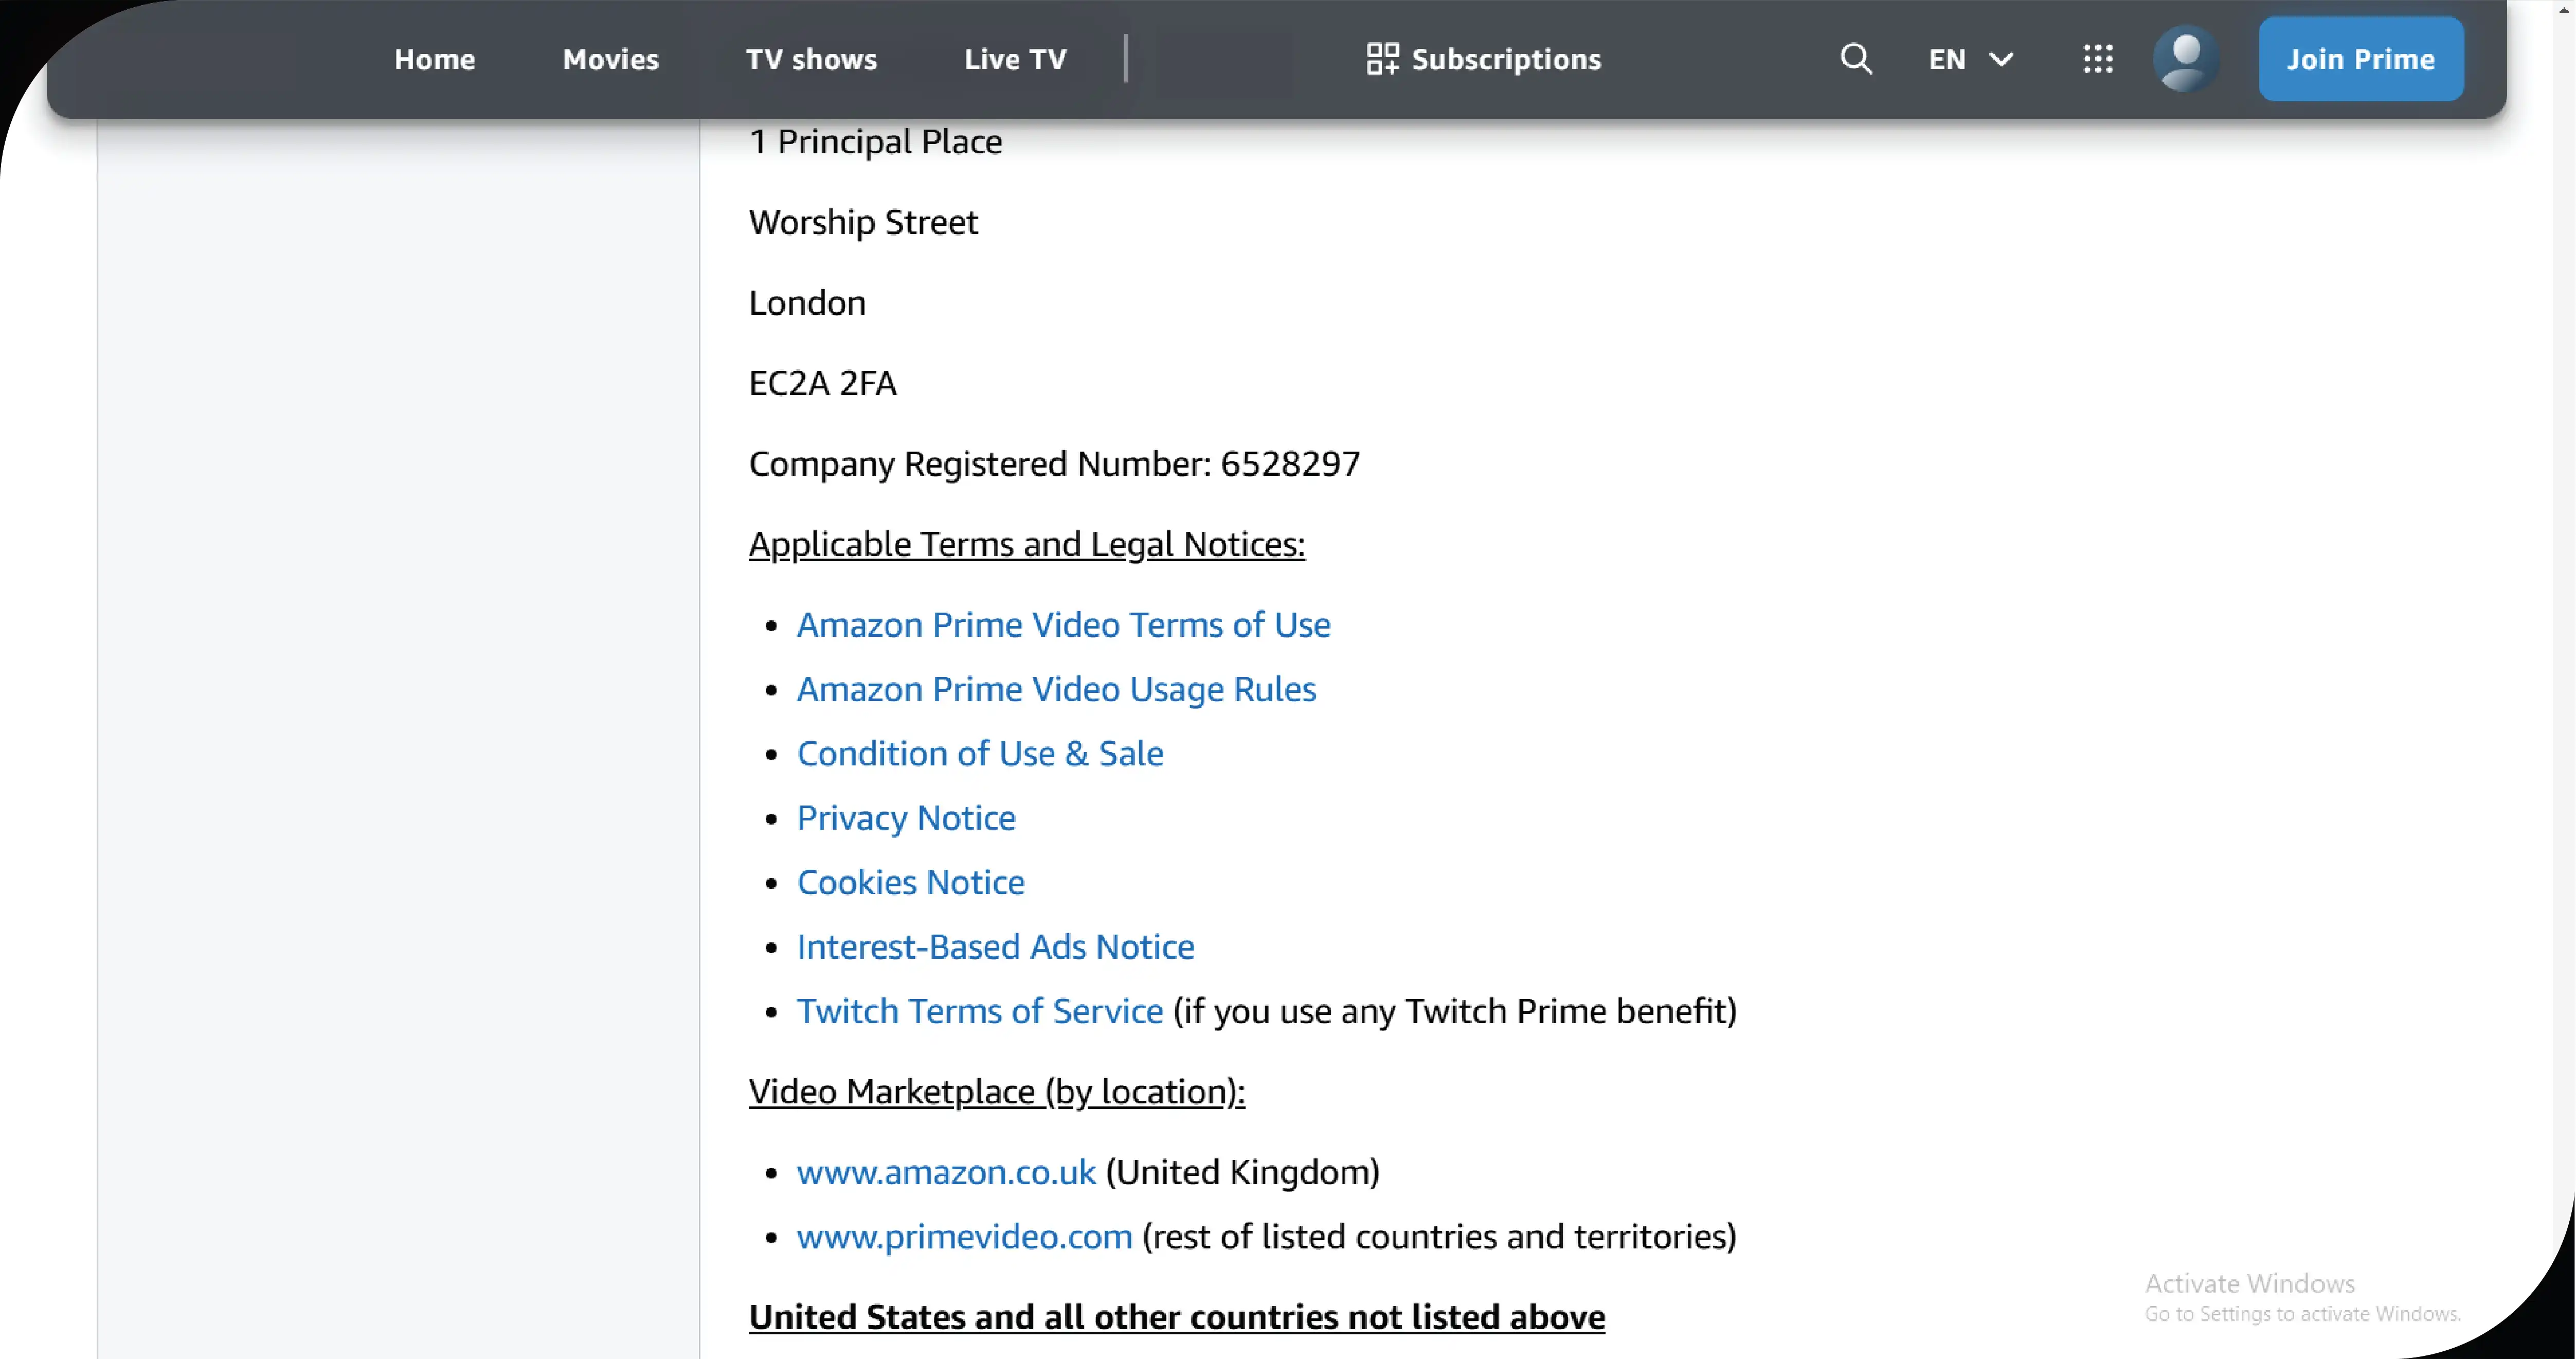
Task: Visit the www.primevideo.com link
Action: point(964,1237)
